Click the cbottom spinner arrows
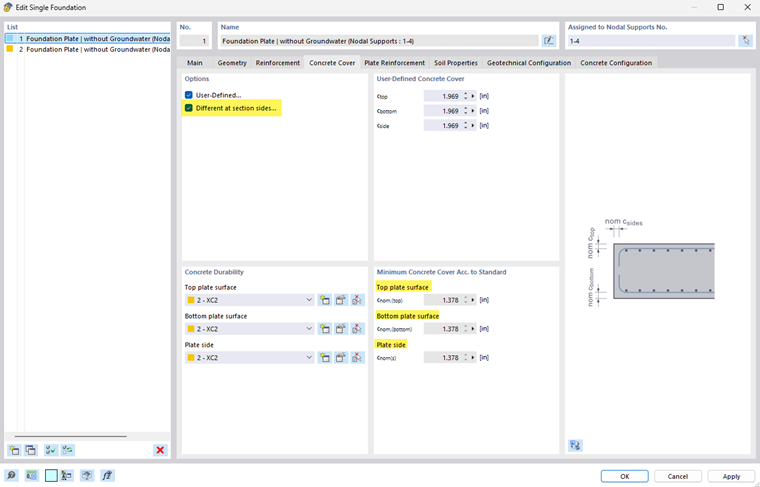760x487 pixels. [465, 111]
